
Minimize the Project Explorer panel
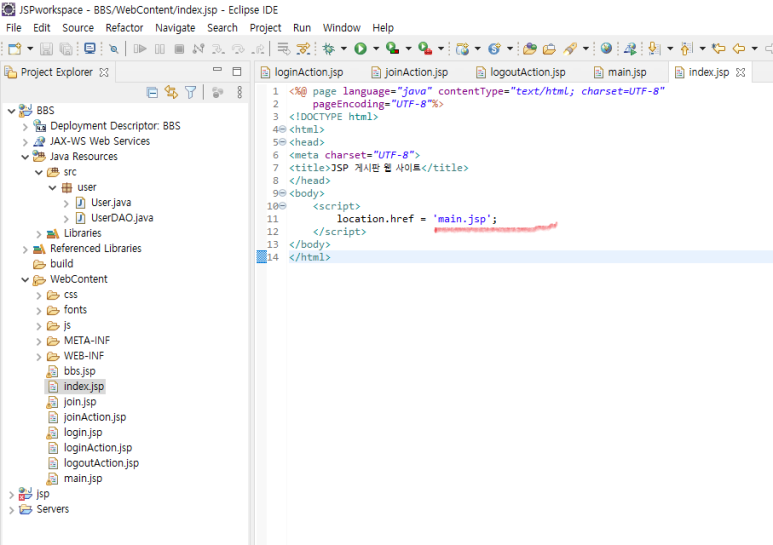(217, 70)
